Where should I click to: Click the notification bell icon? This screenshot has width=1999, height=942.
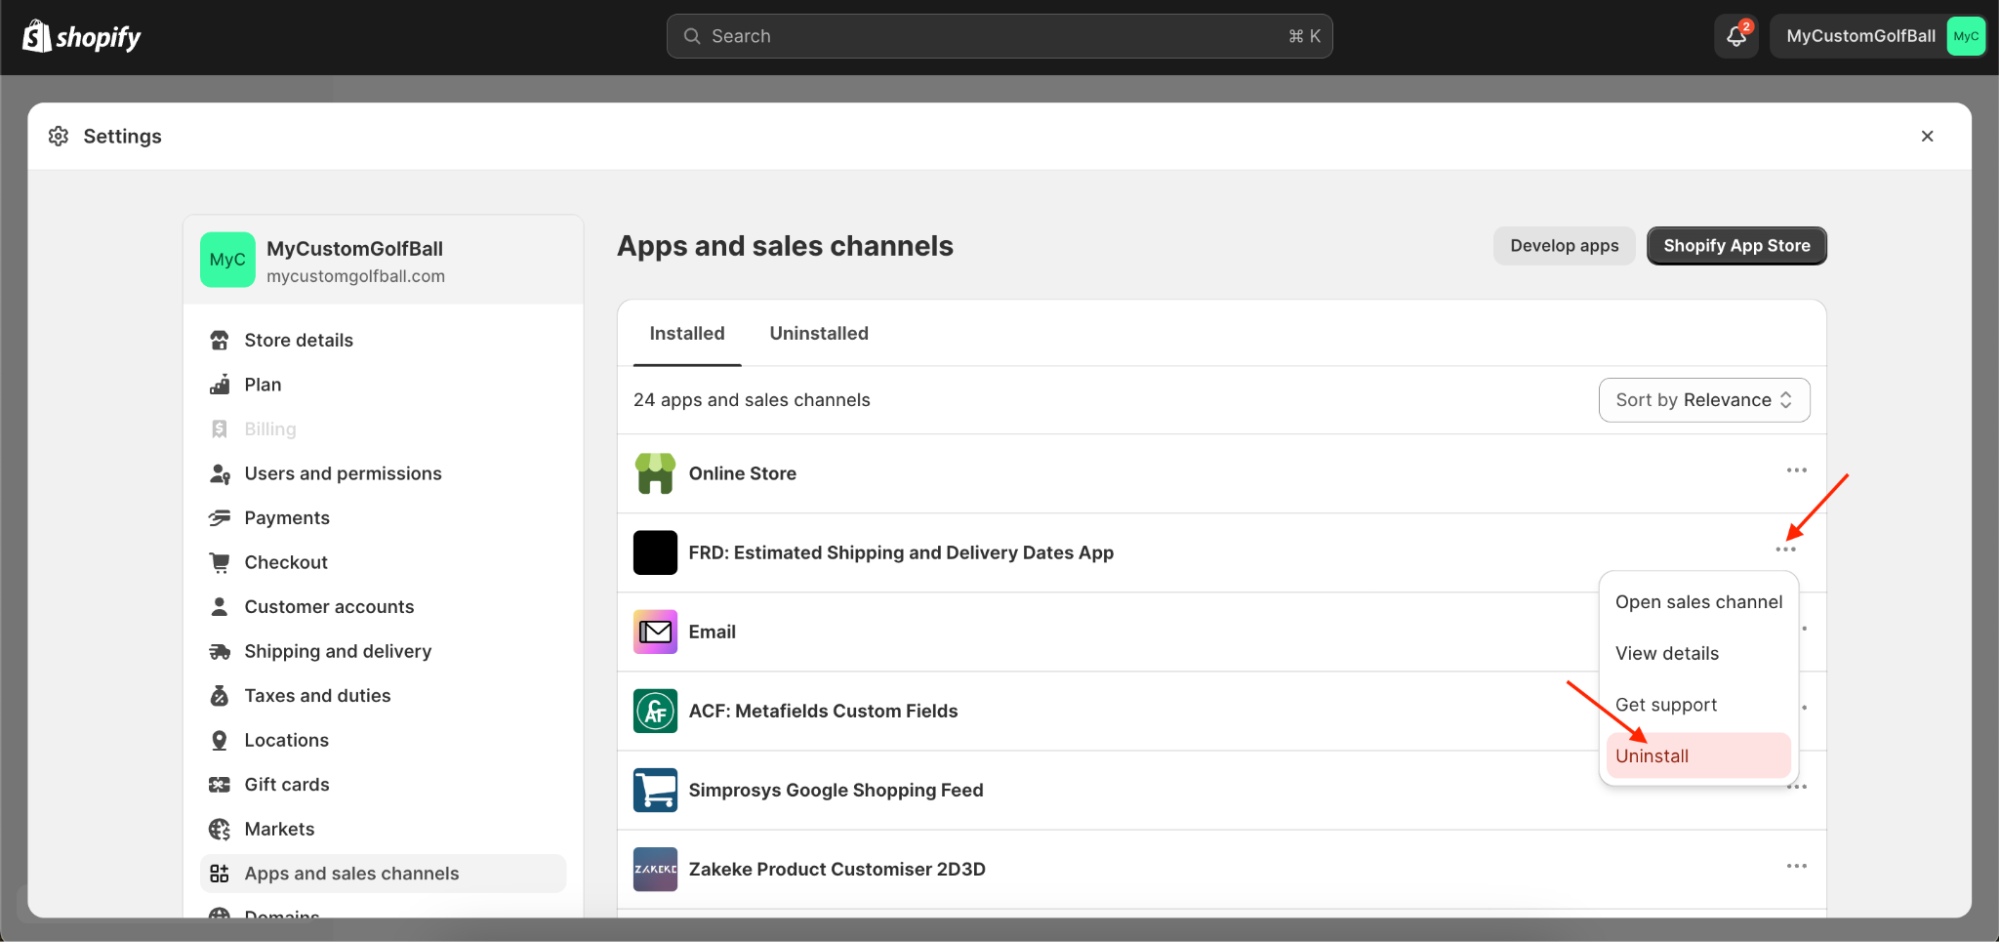click(1736, 37)
